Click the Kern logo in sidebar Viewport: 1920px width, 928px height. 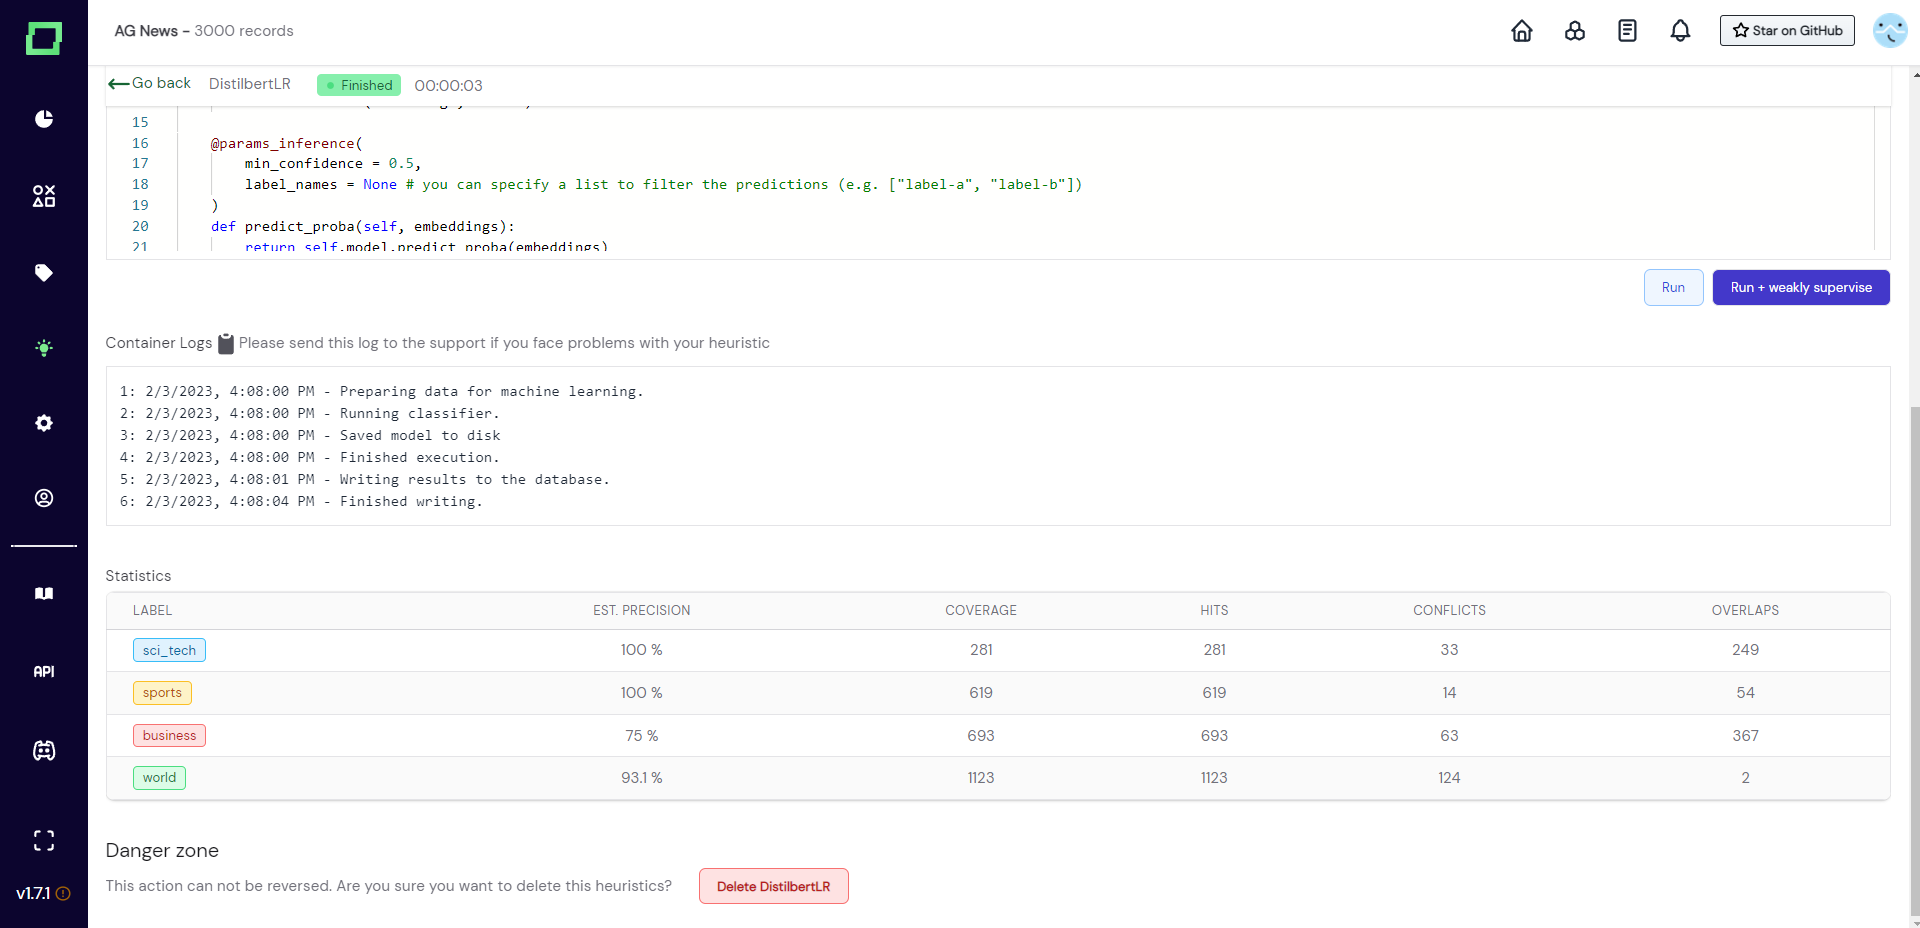[44, 38]
